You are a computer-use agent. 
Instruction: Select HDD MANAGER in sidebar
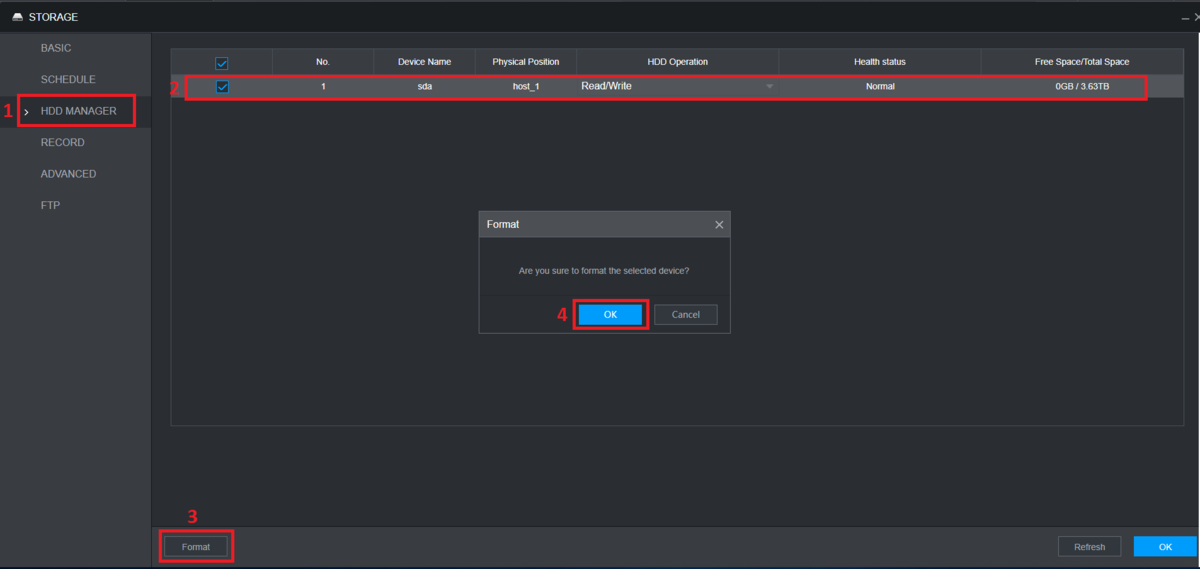click(78, 111)
